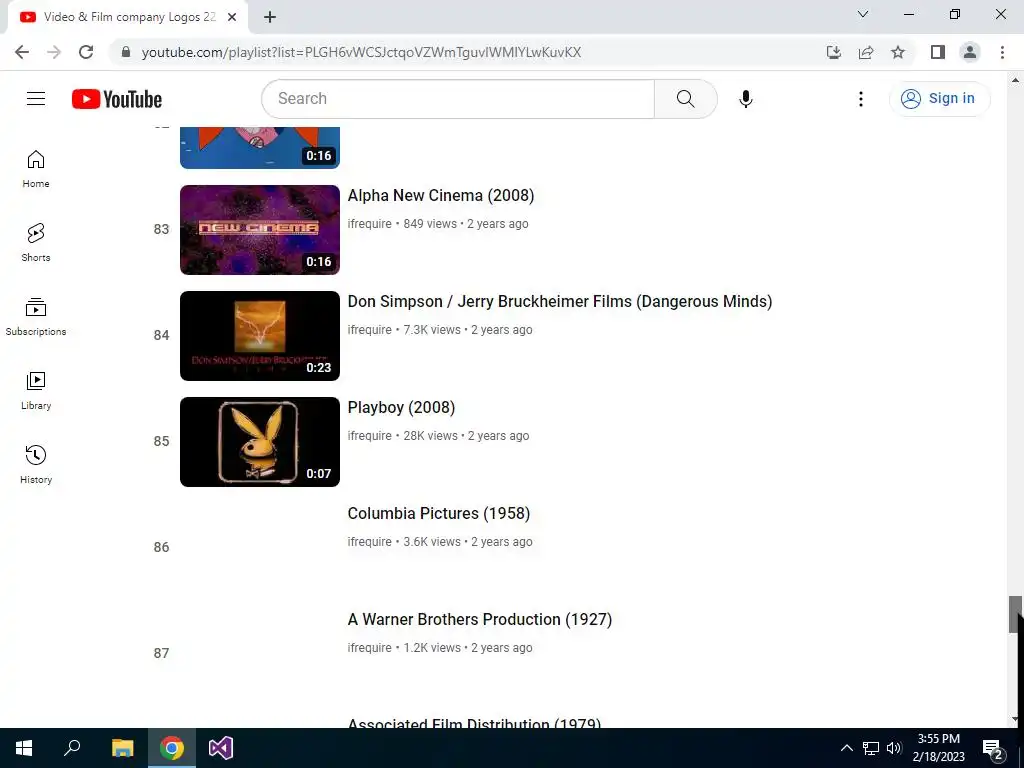Open Subscriptions in sidebar
The width and height of the screenshot is (1024, 768).
[36, 317]
